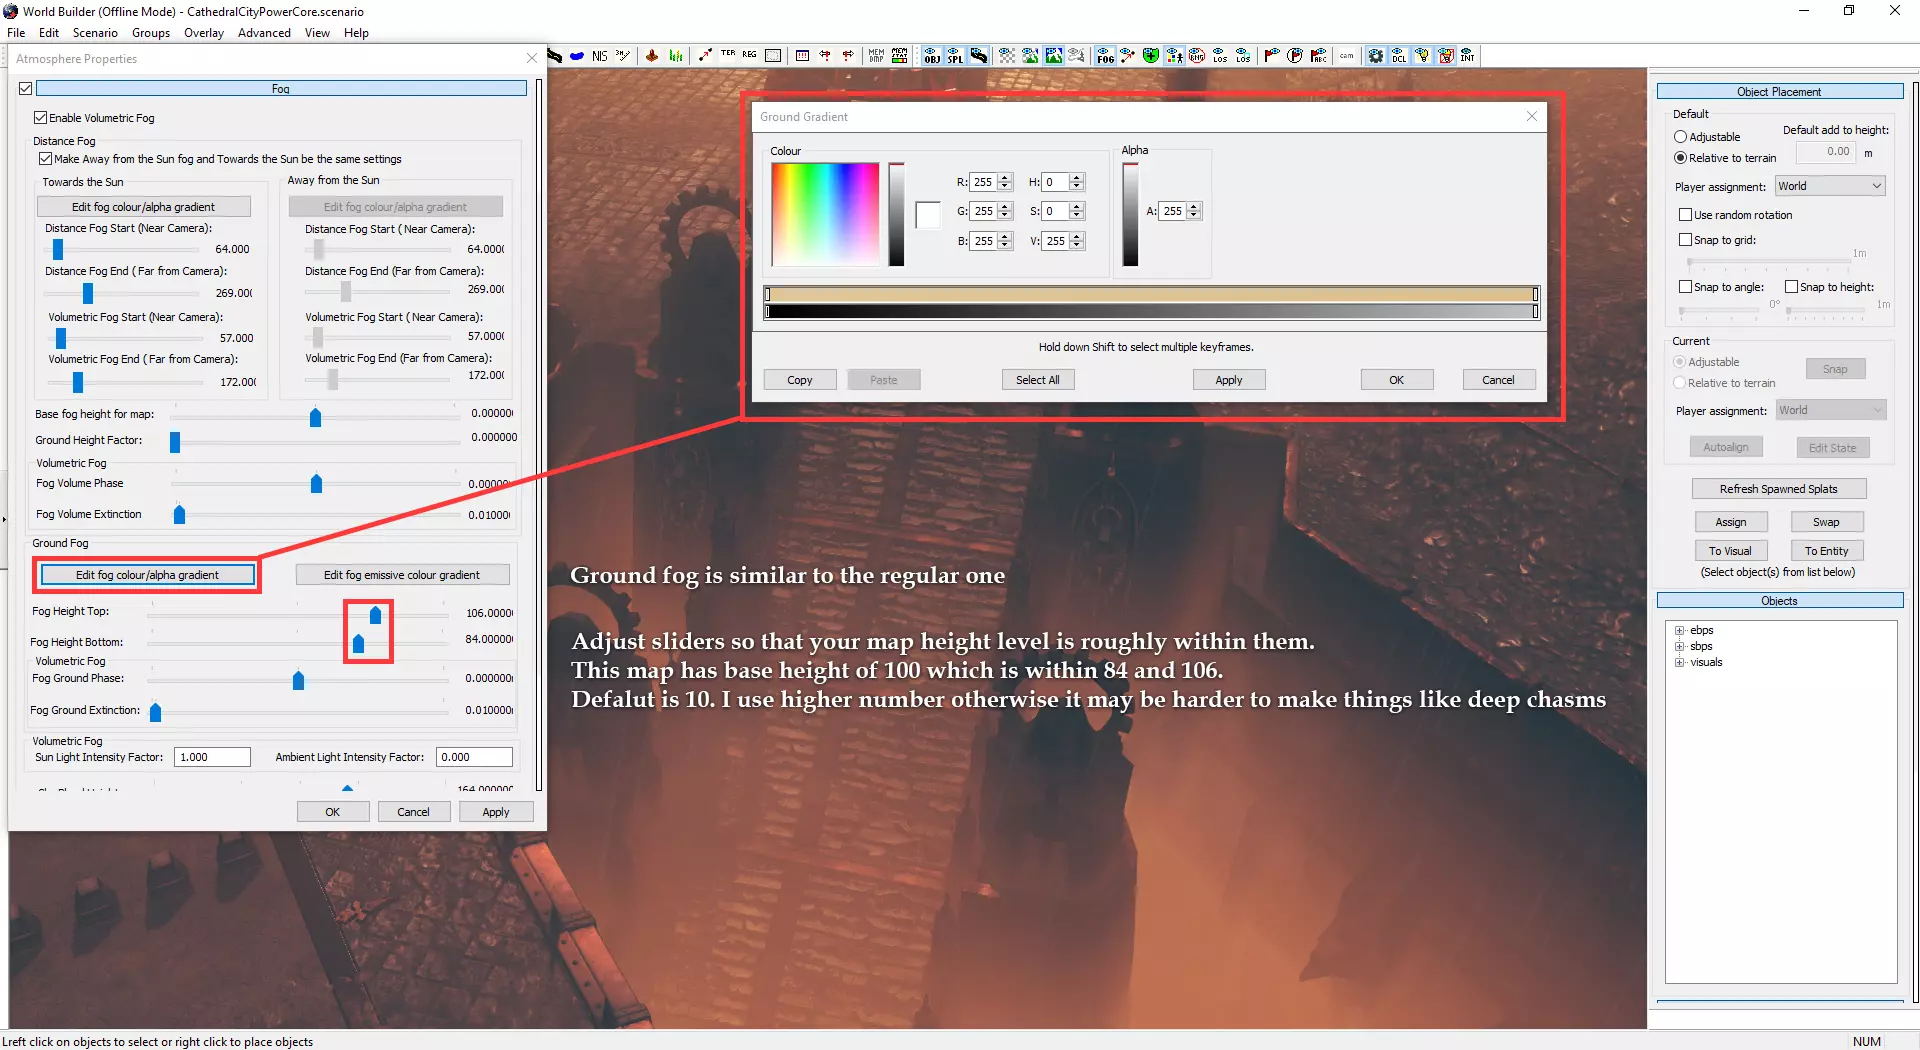
Task: Select the dotted rectangle selection tool
Action: [773, 56]
